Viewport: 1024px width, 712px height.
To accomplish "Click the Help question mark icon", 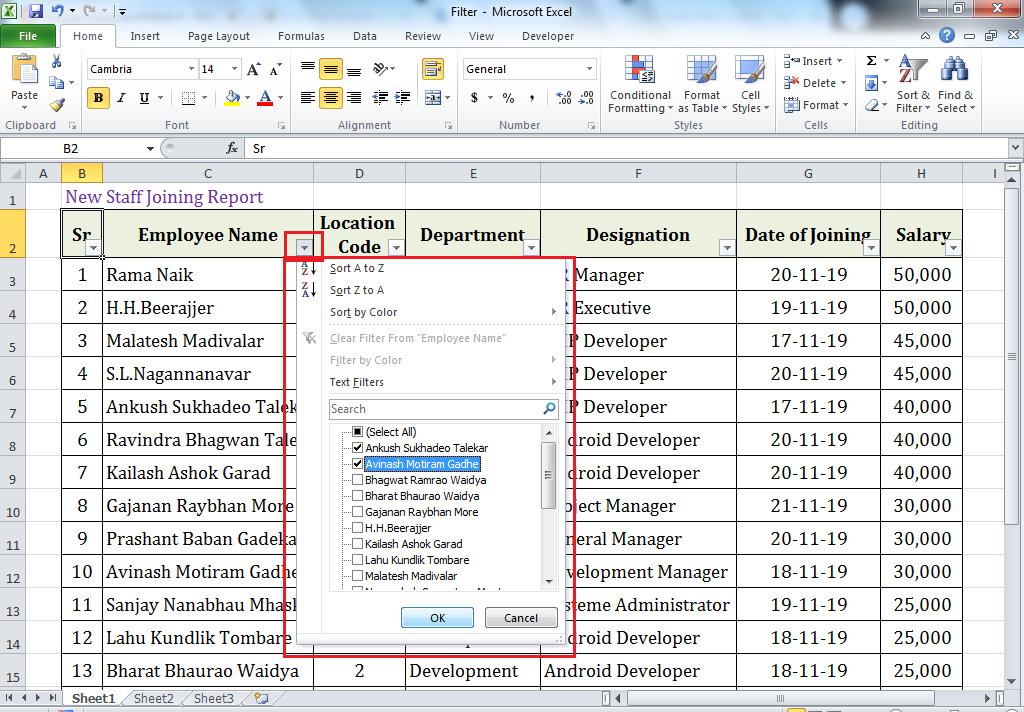I will [947, 36].
